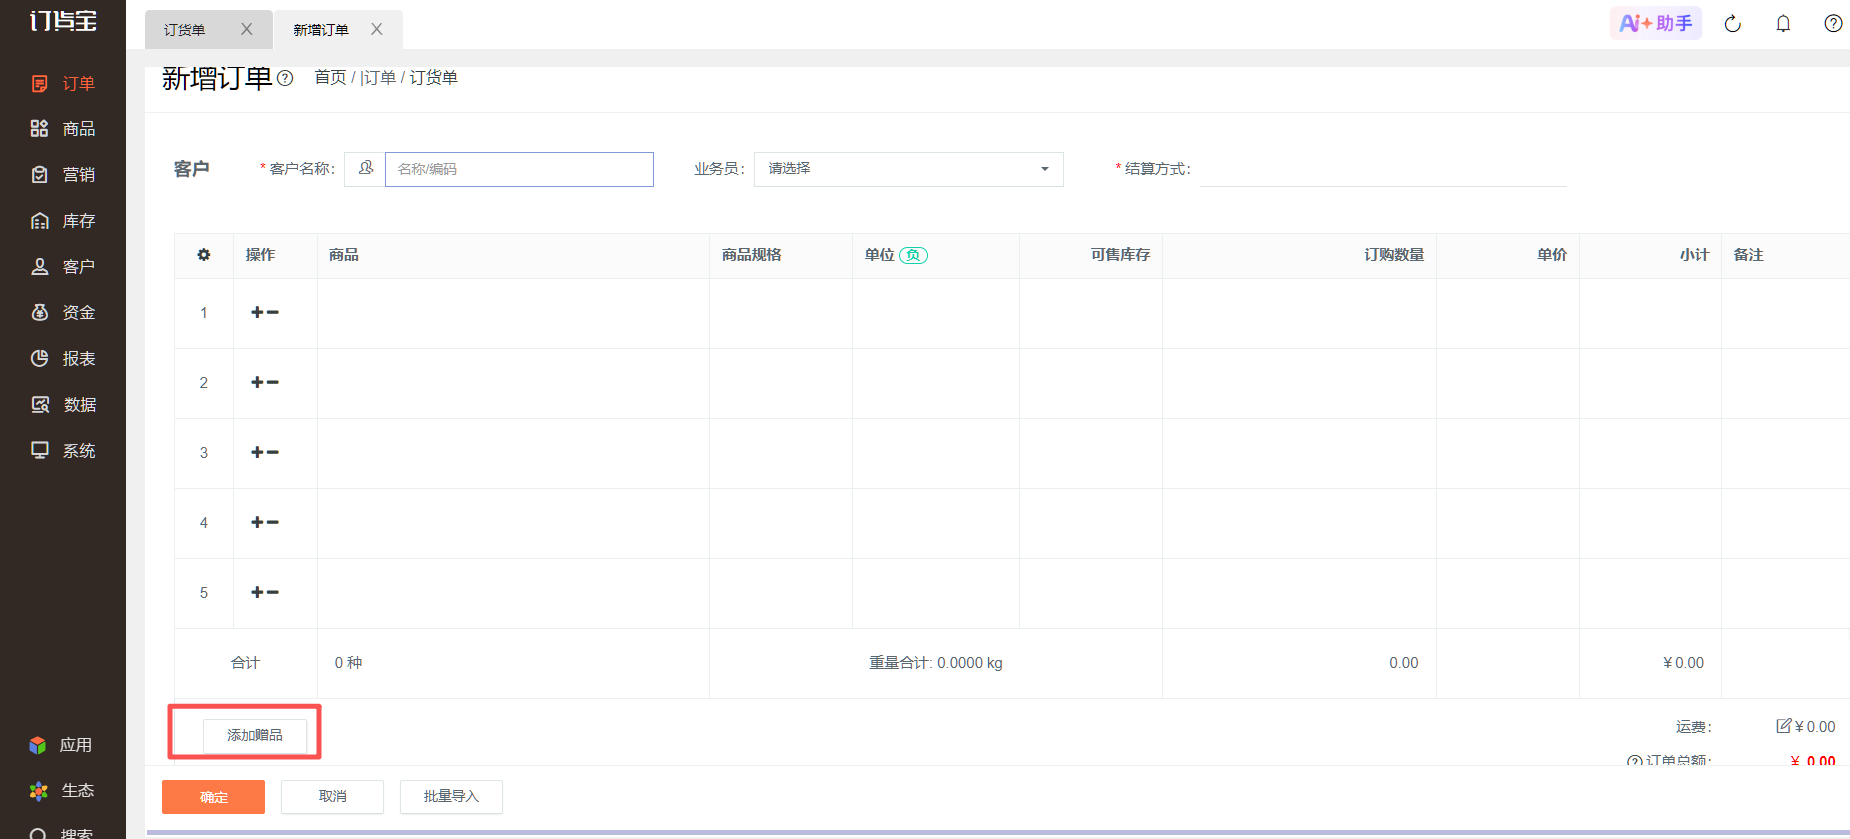1850x839 pixels.
Task: Click the 小计 column header
Action: coord(1650,256)
